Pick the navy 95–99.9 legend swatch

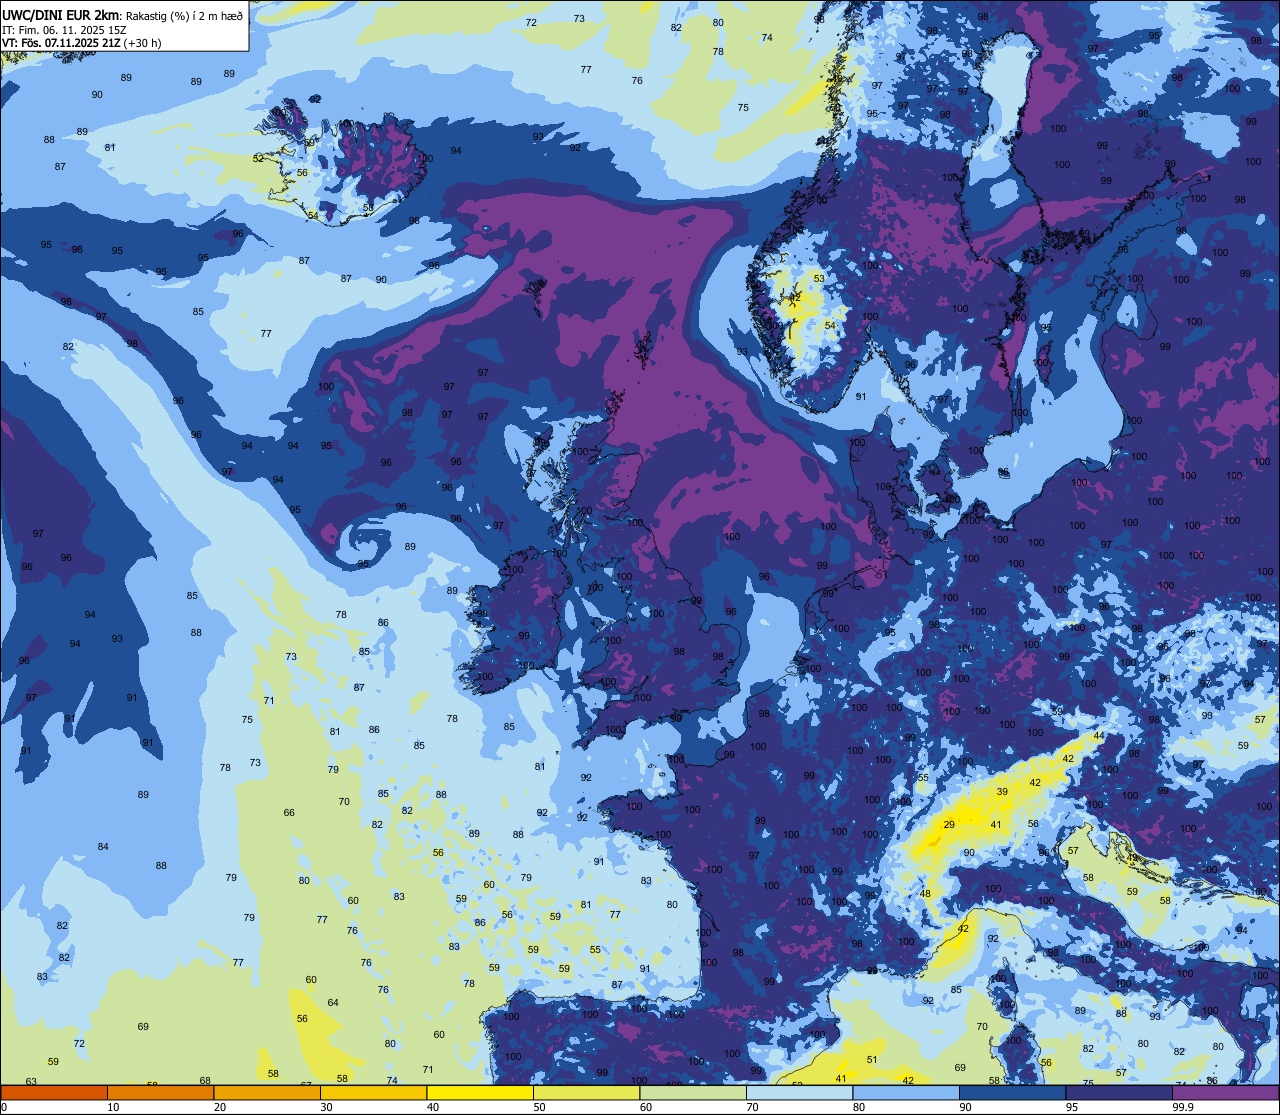click(x=1119, y=1092)
